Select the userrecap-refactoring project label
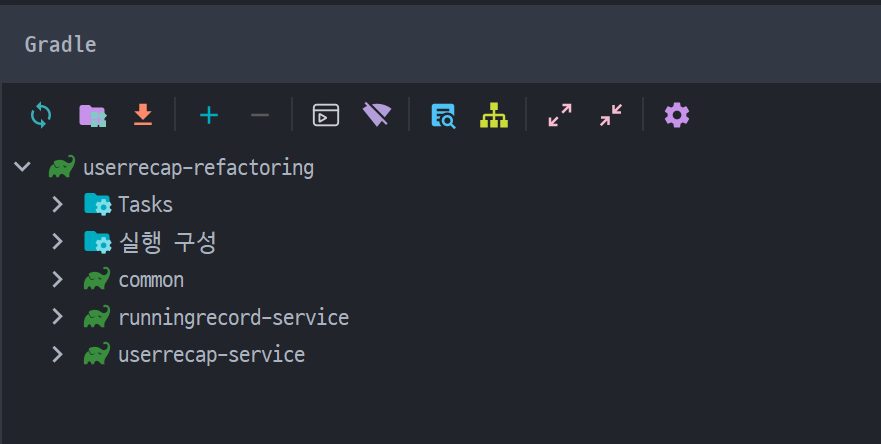This screenshot has width=881, height=444. click(x=199, y=167)
